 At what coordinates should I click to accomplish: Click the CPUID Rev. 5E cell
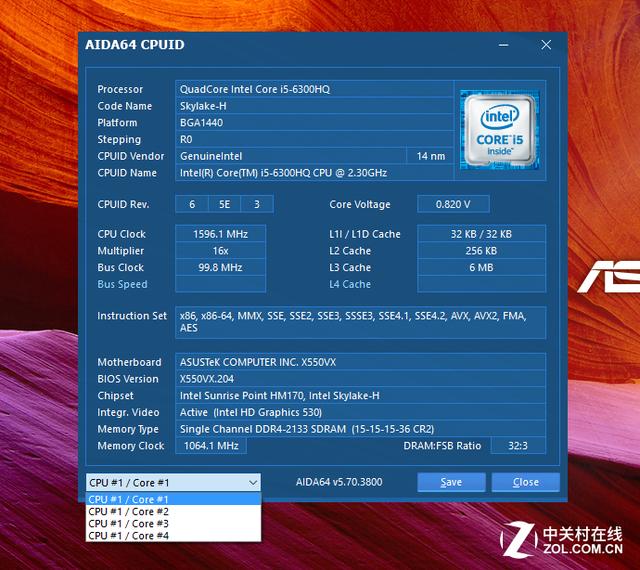(224, 204)
